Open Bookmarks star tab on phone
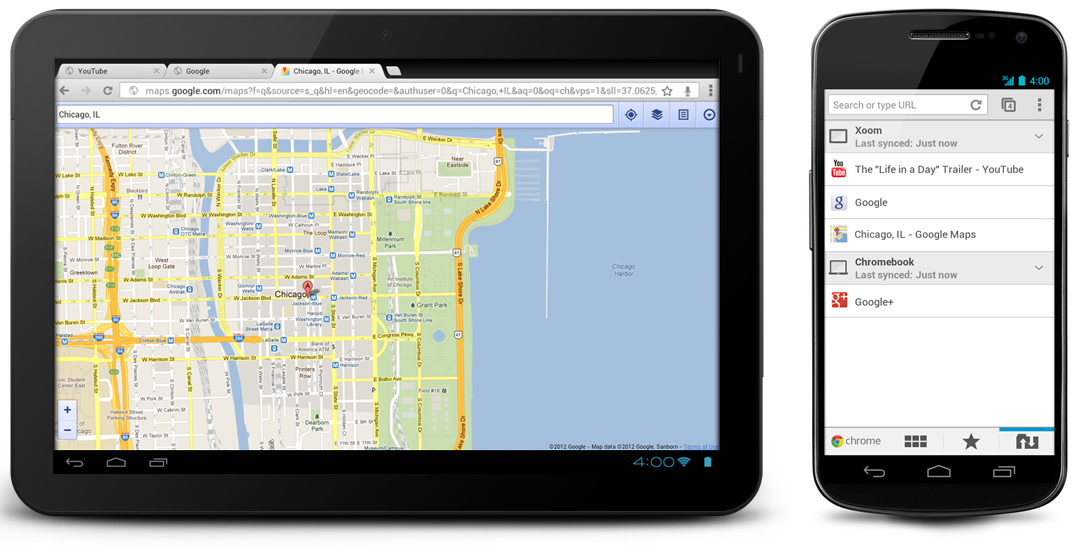The height and width of the screenshot is (547, 1077). coord(971,441)
